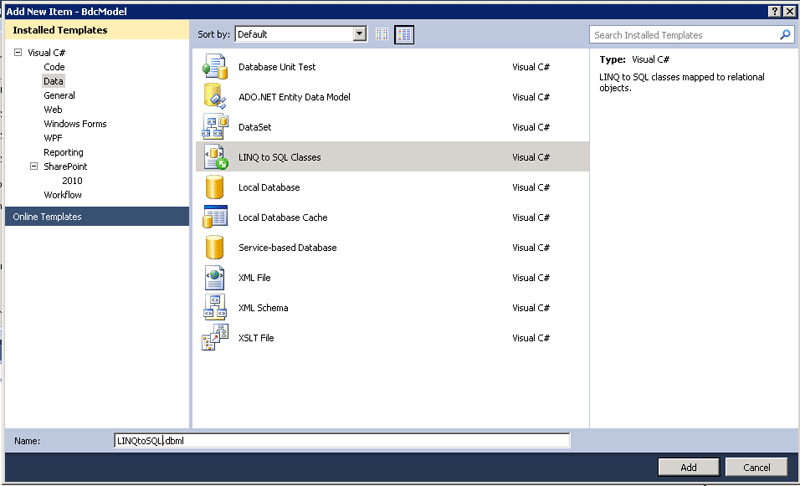The image size is (800, 486).
Task: Close the Add New Item dialog
Action: tap(789, 11)
